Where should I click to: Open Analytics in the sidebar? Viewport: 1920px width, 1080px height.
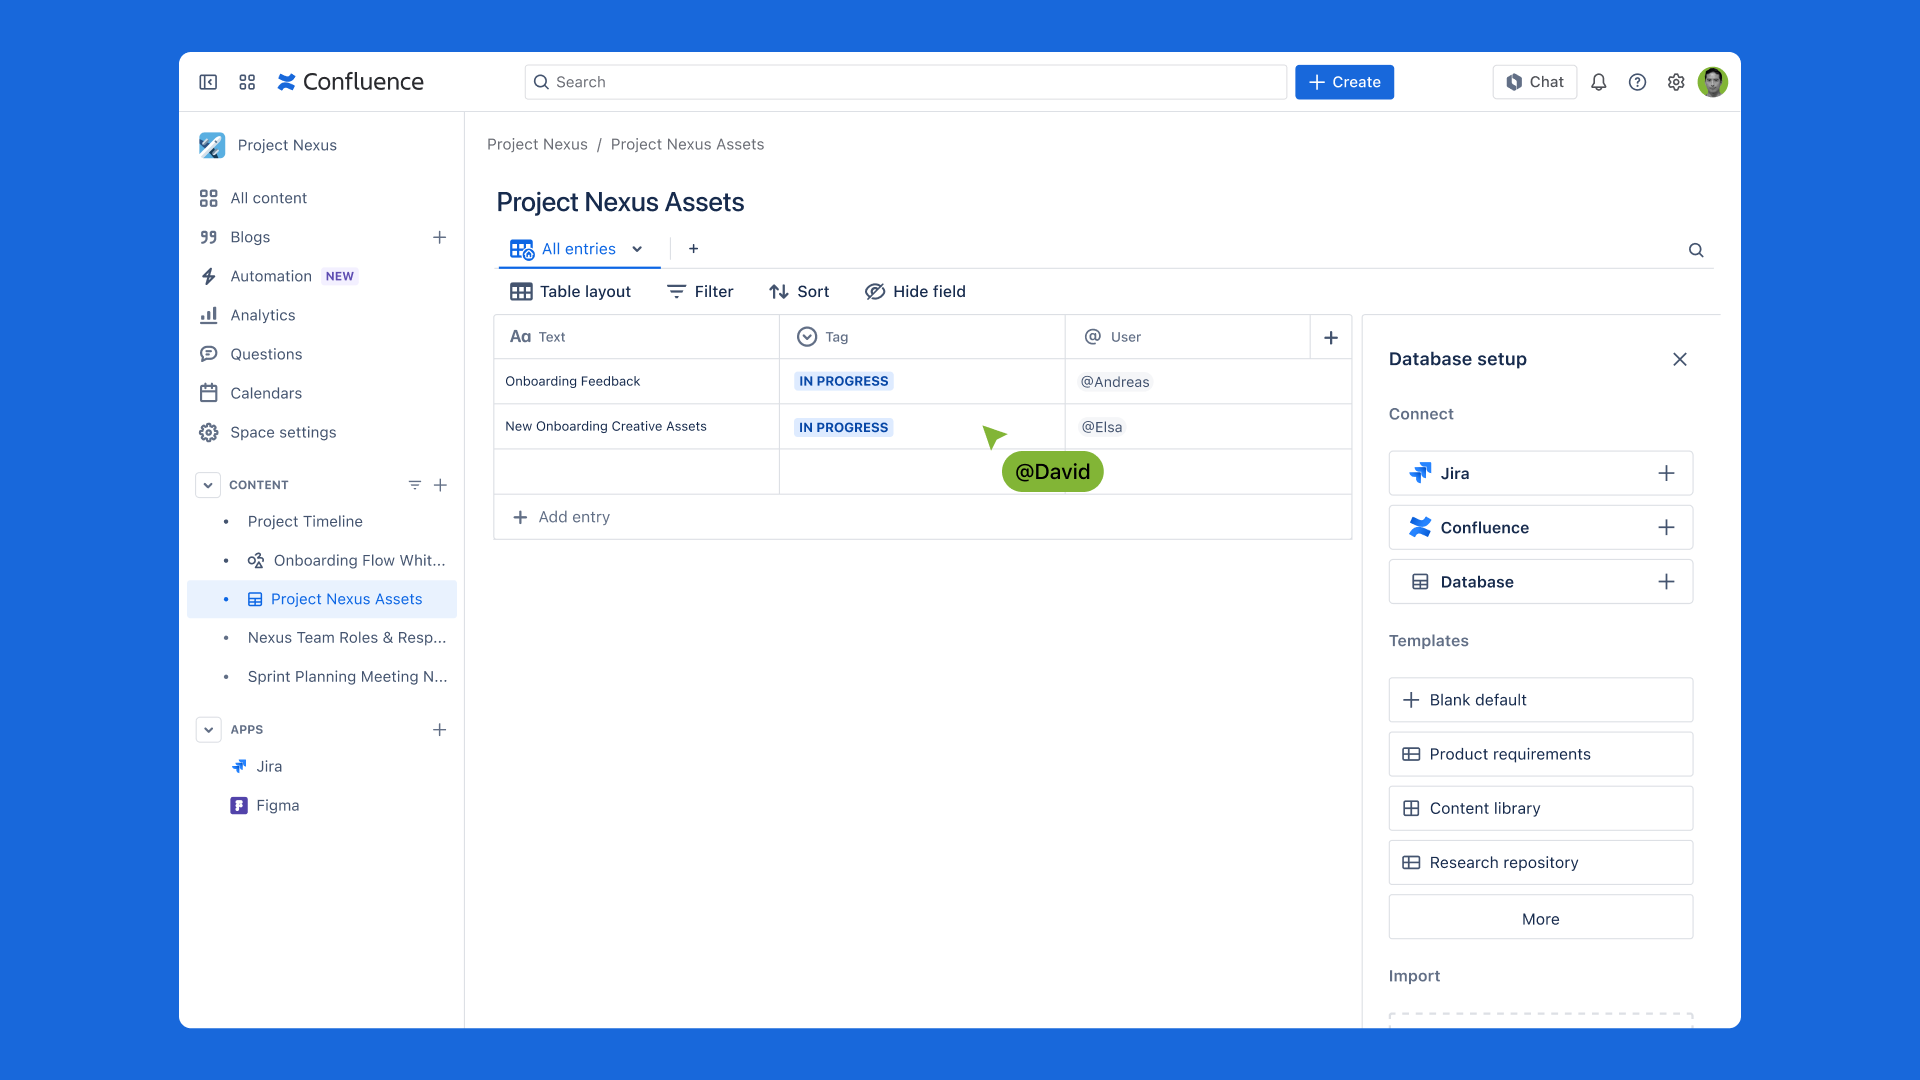pyautogui.click(x=262, y=315)
